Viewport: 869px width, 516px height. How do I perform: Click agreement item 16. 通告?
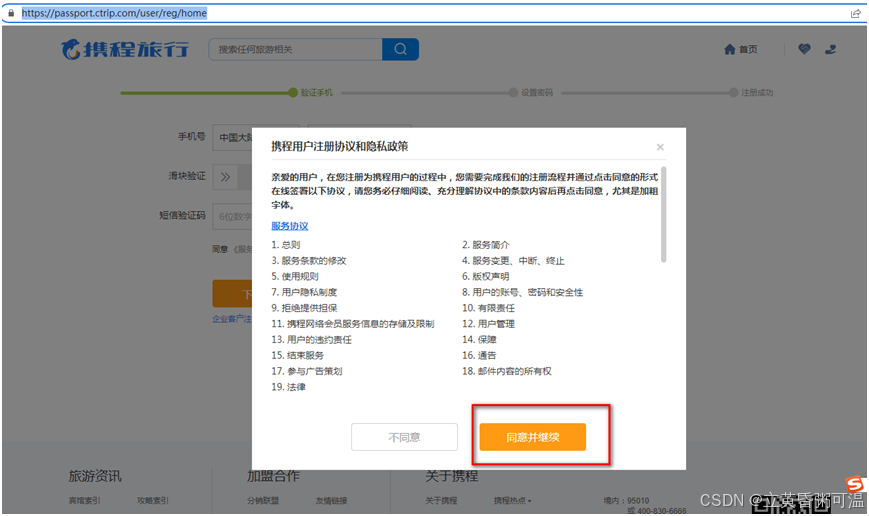[479, 355]
